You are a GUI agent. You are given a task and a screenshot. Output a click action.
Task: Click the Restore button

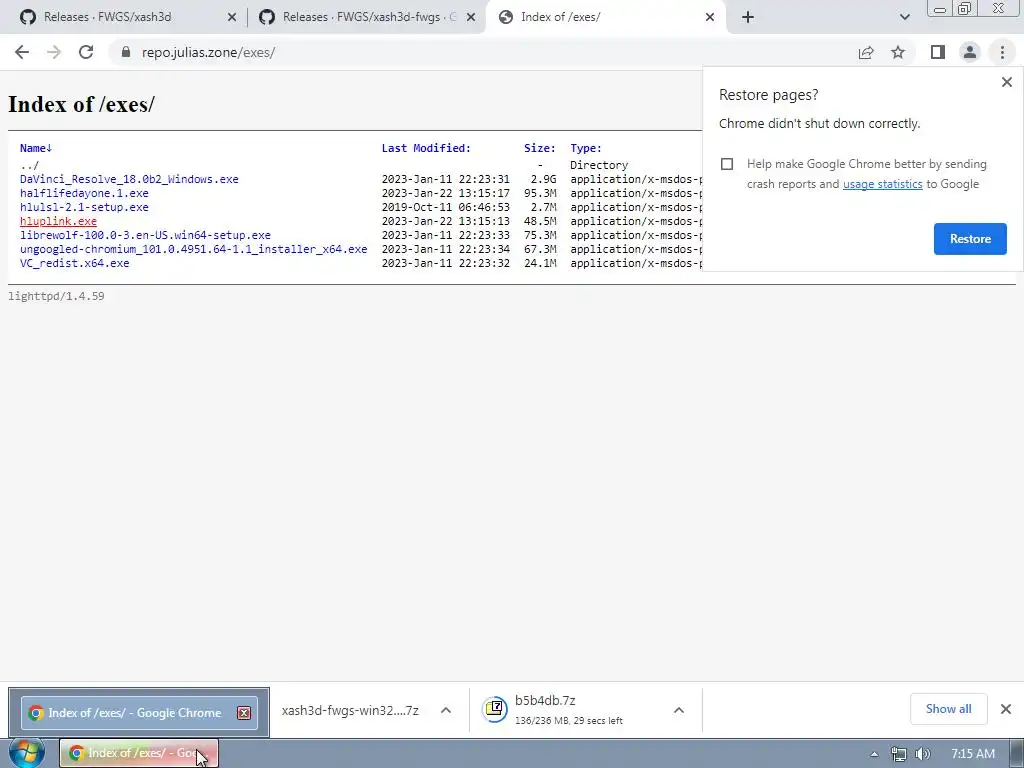coord(970,239)
